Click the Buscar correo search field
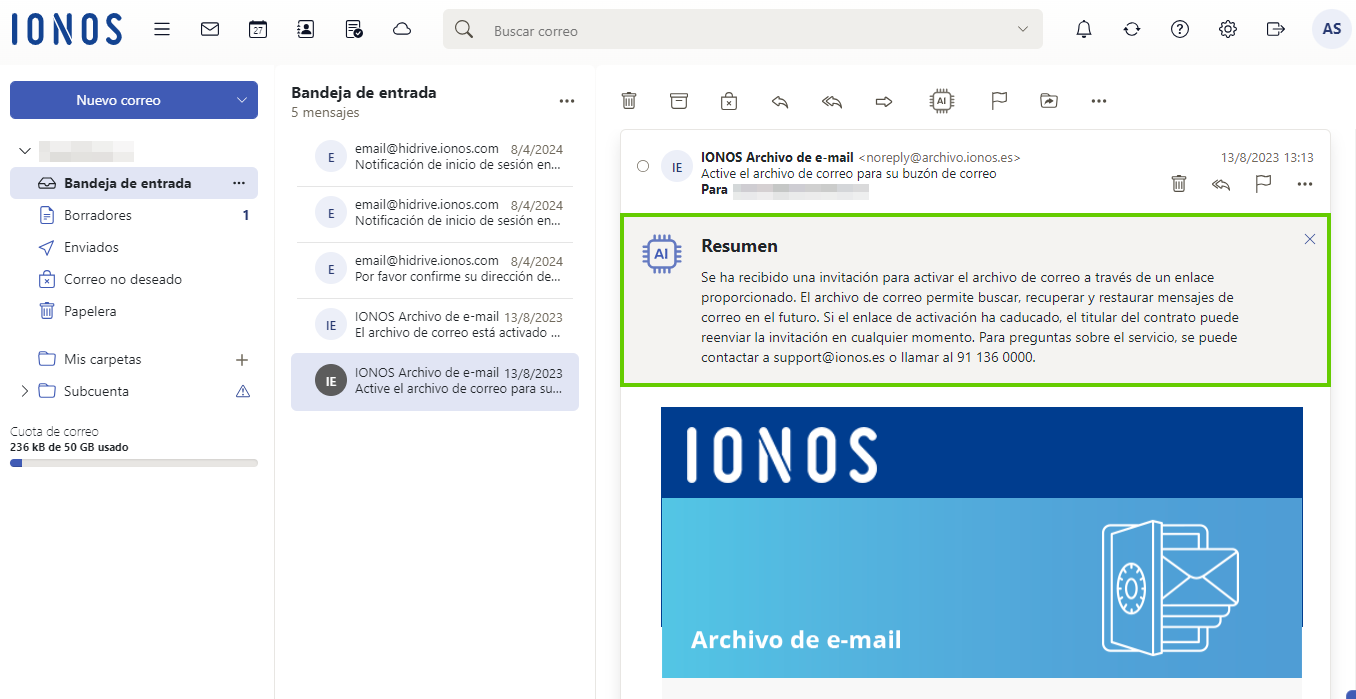1356x699 pixels. click(x=745, y=30)
